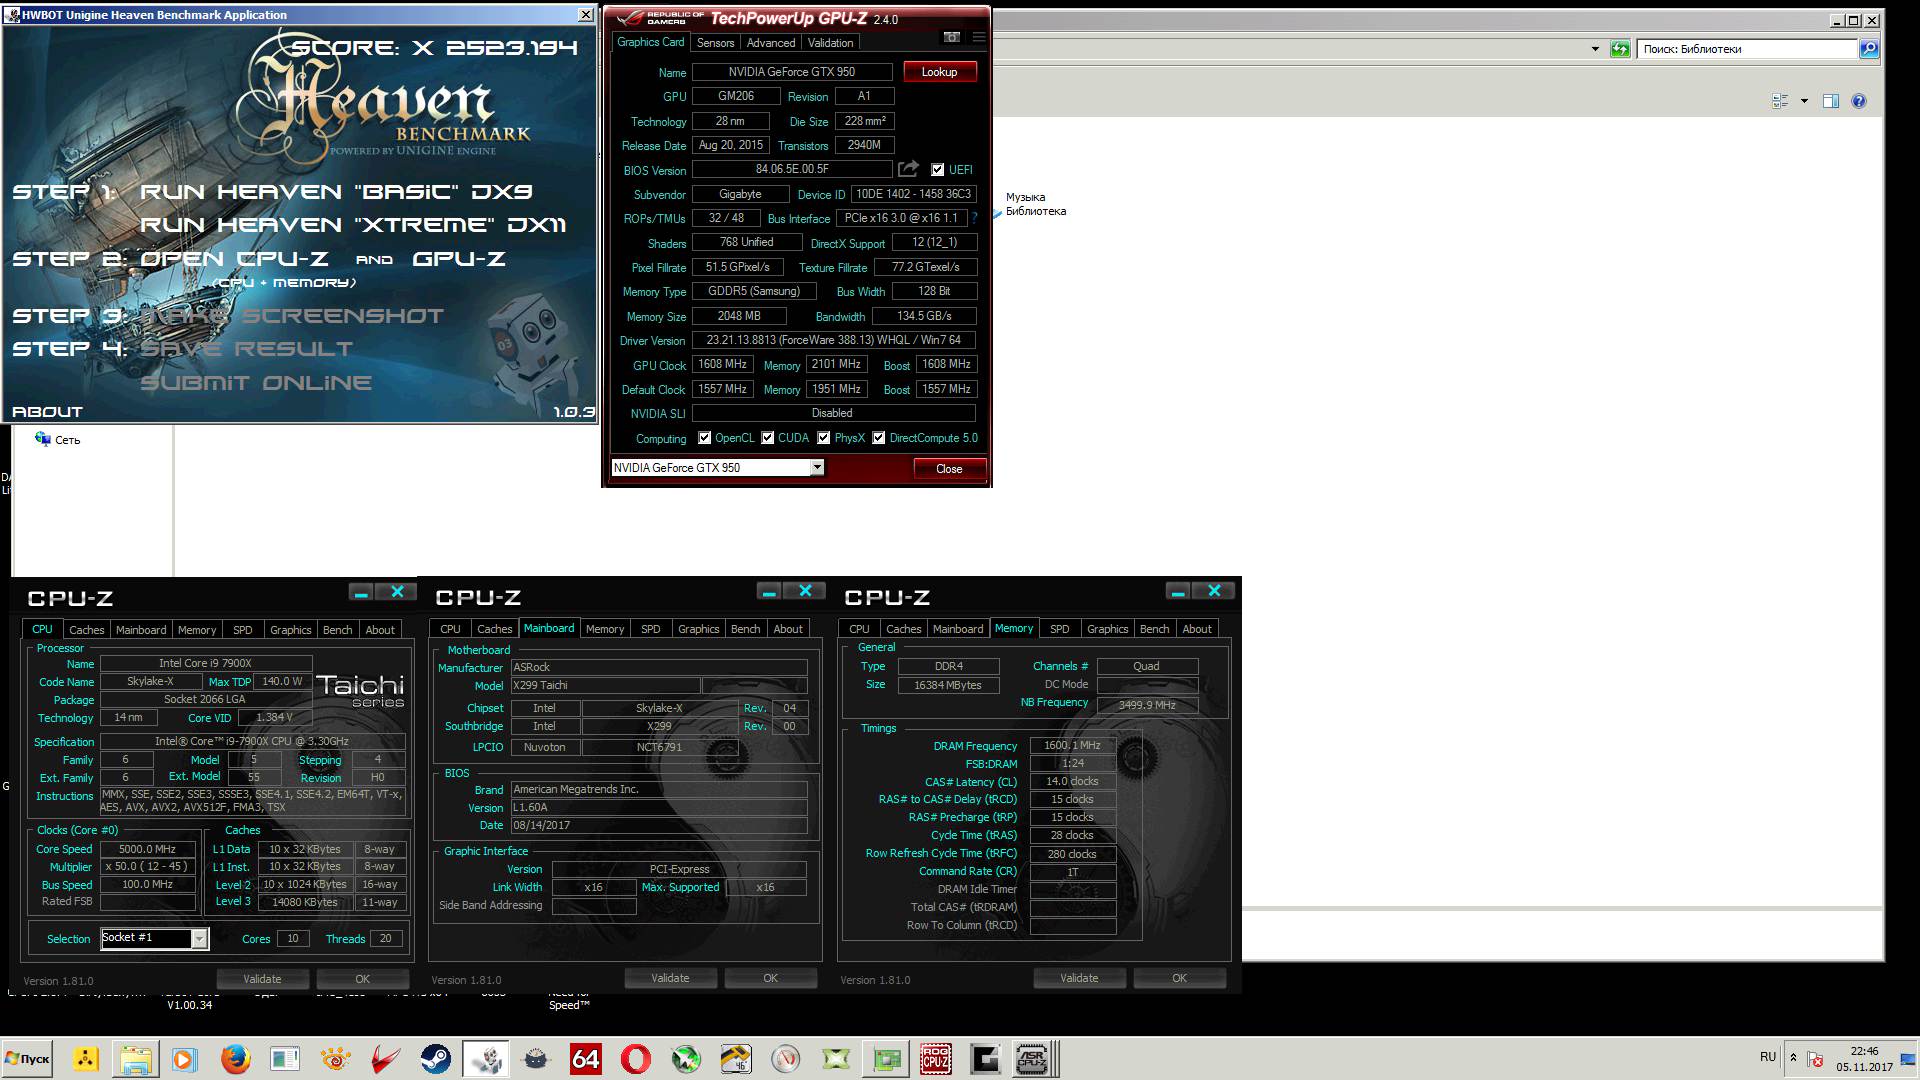Open the Start menu Пуск button
This screenshot has width=1920, height=1080.
coord(27,1059)
